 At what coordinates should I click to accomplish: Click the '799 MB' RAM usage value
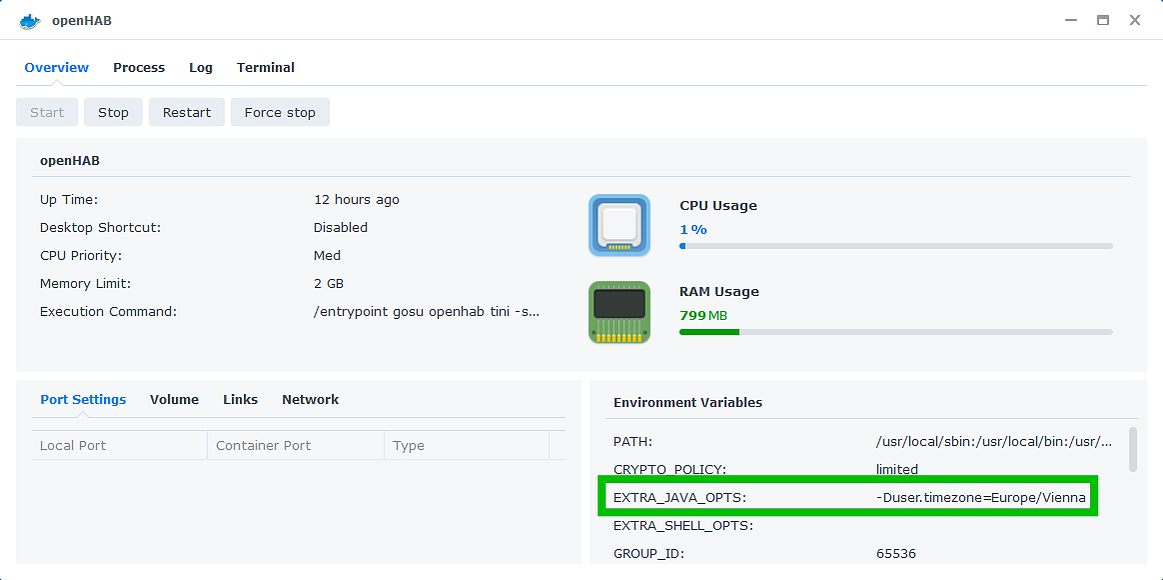pyautogui.click(x=703, y=315)
